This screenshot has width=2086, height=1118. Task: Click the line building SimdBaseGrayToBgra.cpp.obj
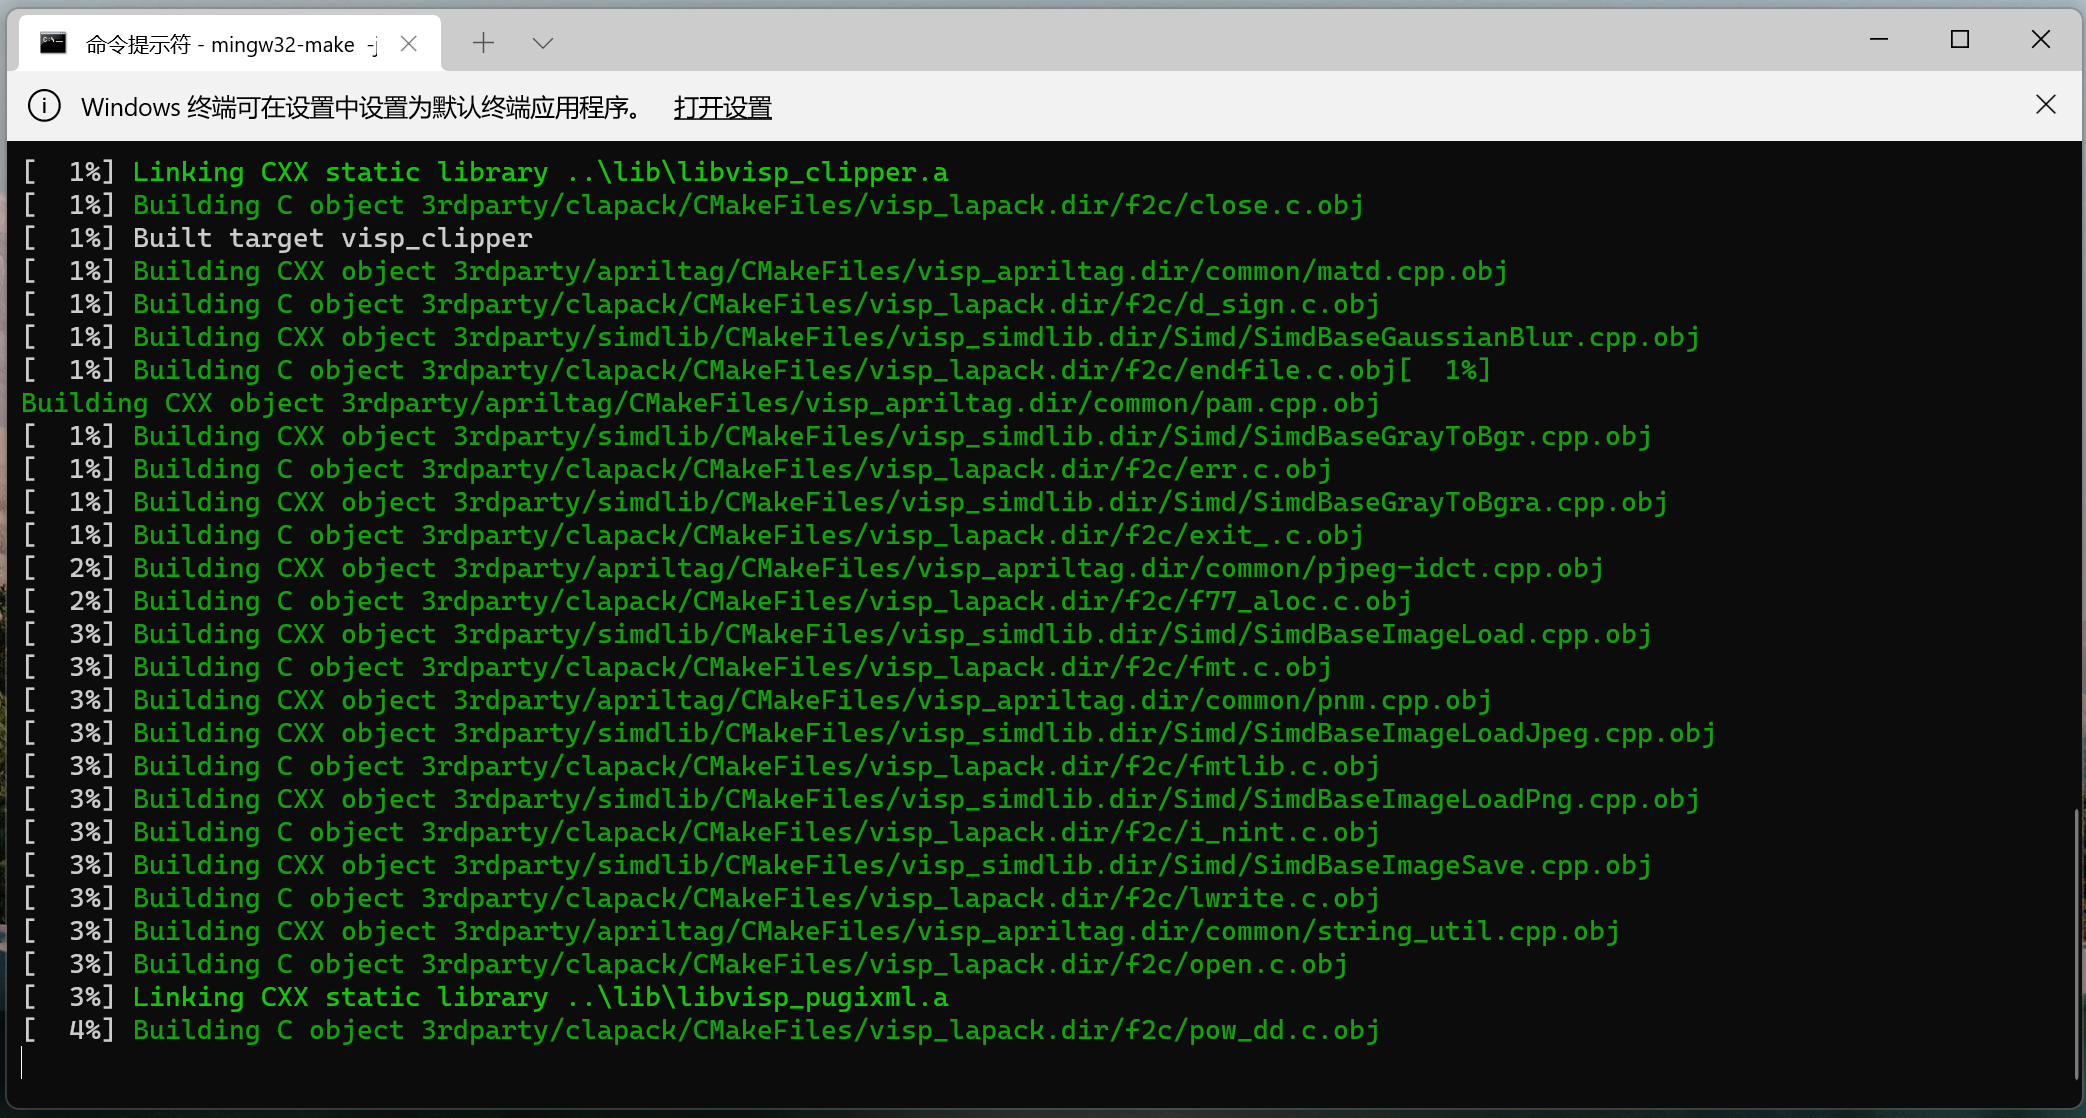[x=845, y=502]
